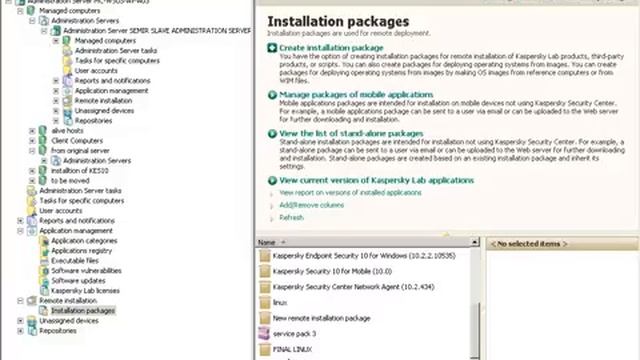Select New remote installation package row
Viewport: 640px width, 360px height.
click(x=322, y=318)
